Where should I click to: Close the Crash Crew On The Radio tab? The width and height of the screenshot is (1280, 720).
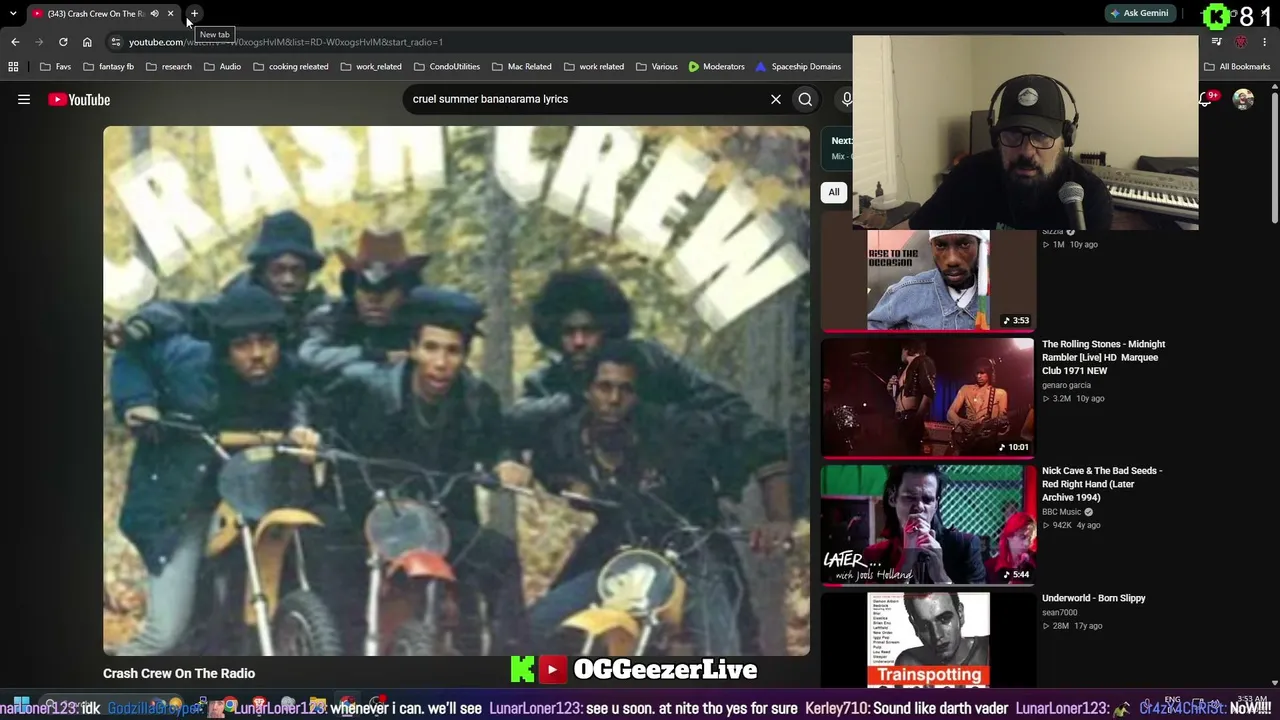(171, 14)
